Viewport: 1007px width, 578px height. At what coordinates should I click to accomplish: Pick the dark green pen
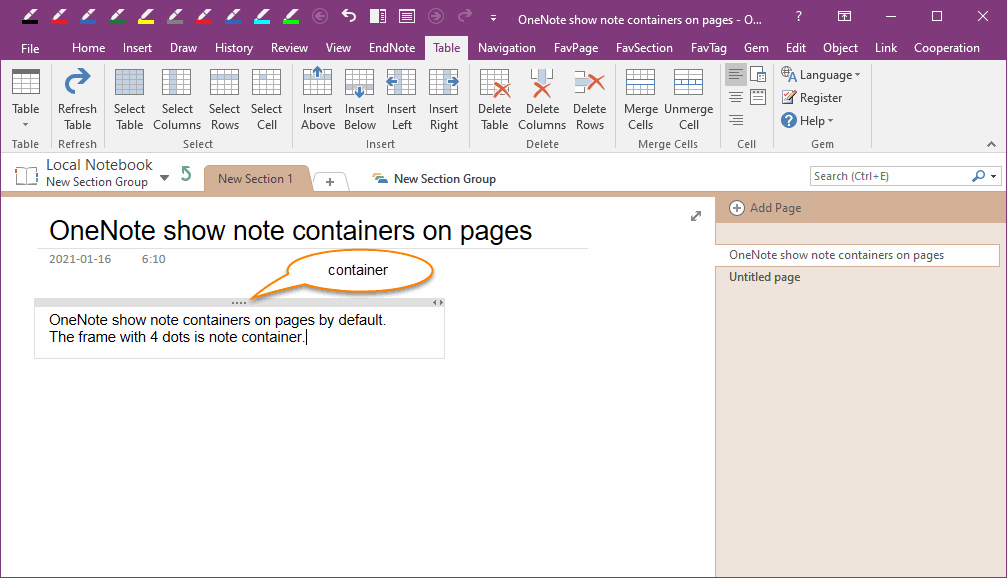(x=117, y=16)
